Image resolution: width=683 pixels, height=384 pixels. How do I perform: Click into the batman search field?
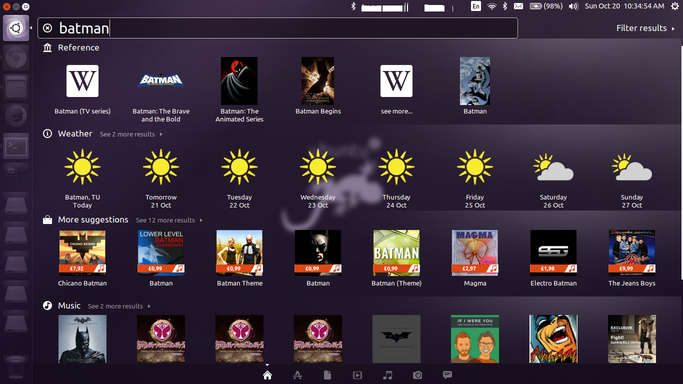278,28
